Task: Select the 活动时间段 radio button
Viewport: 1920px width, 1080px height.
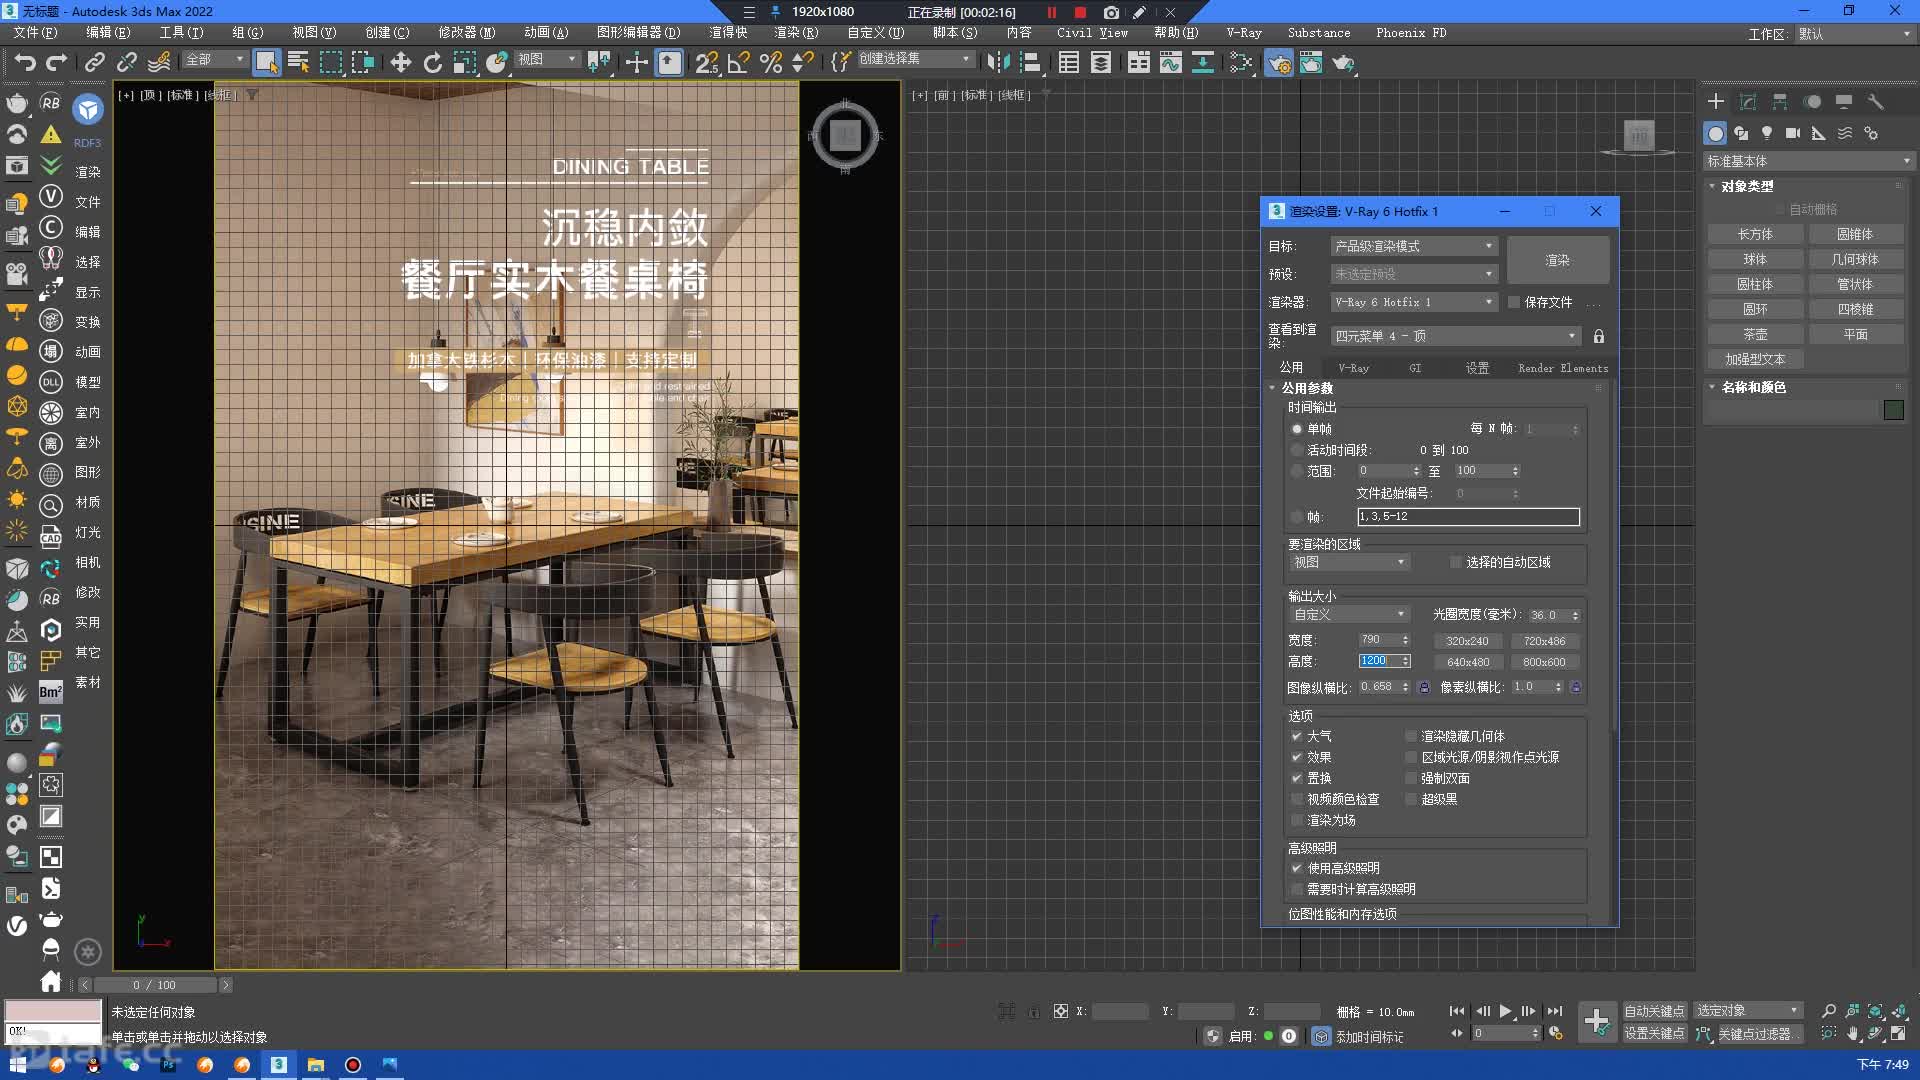Action: click(1297, 450)
